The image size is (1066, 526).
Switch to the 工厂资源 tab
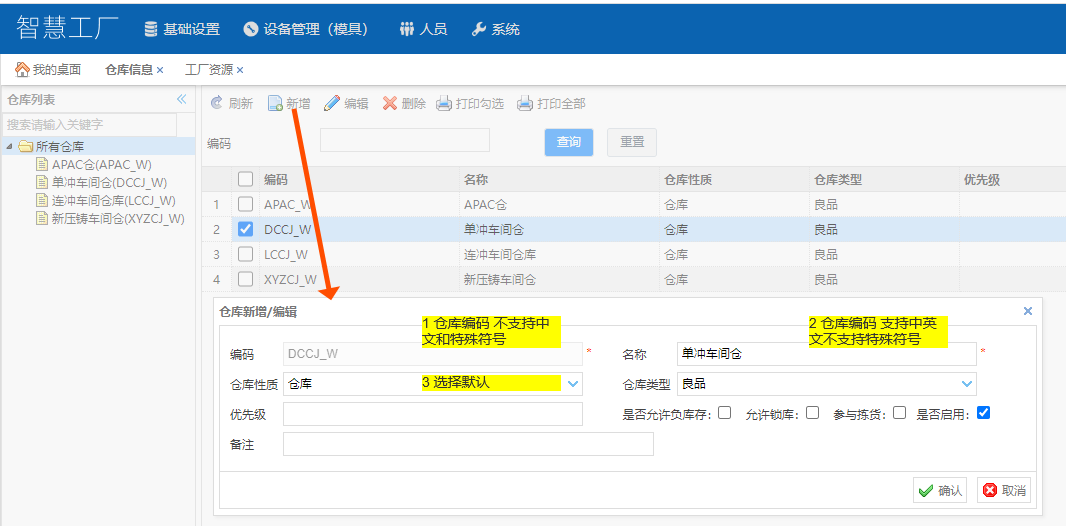(x=209, y=70)
